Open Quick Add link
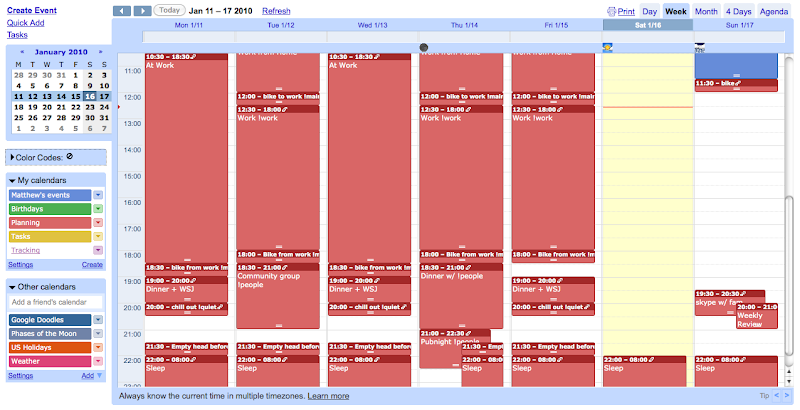The height and width of the screenshot is (410, 800). pyautogui.click(x=26, y=23)
